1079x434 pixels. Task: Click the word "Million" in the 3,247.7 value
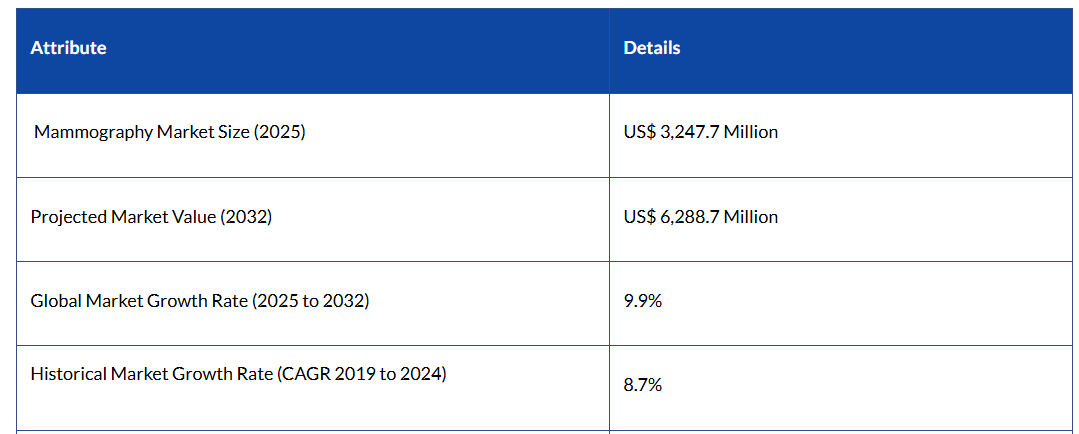tap(751, 132)
